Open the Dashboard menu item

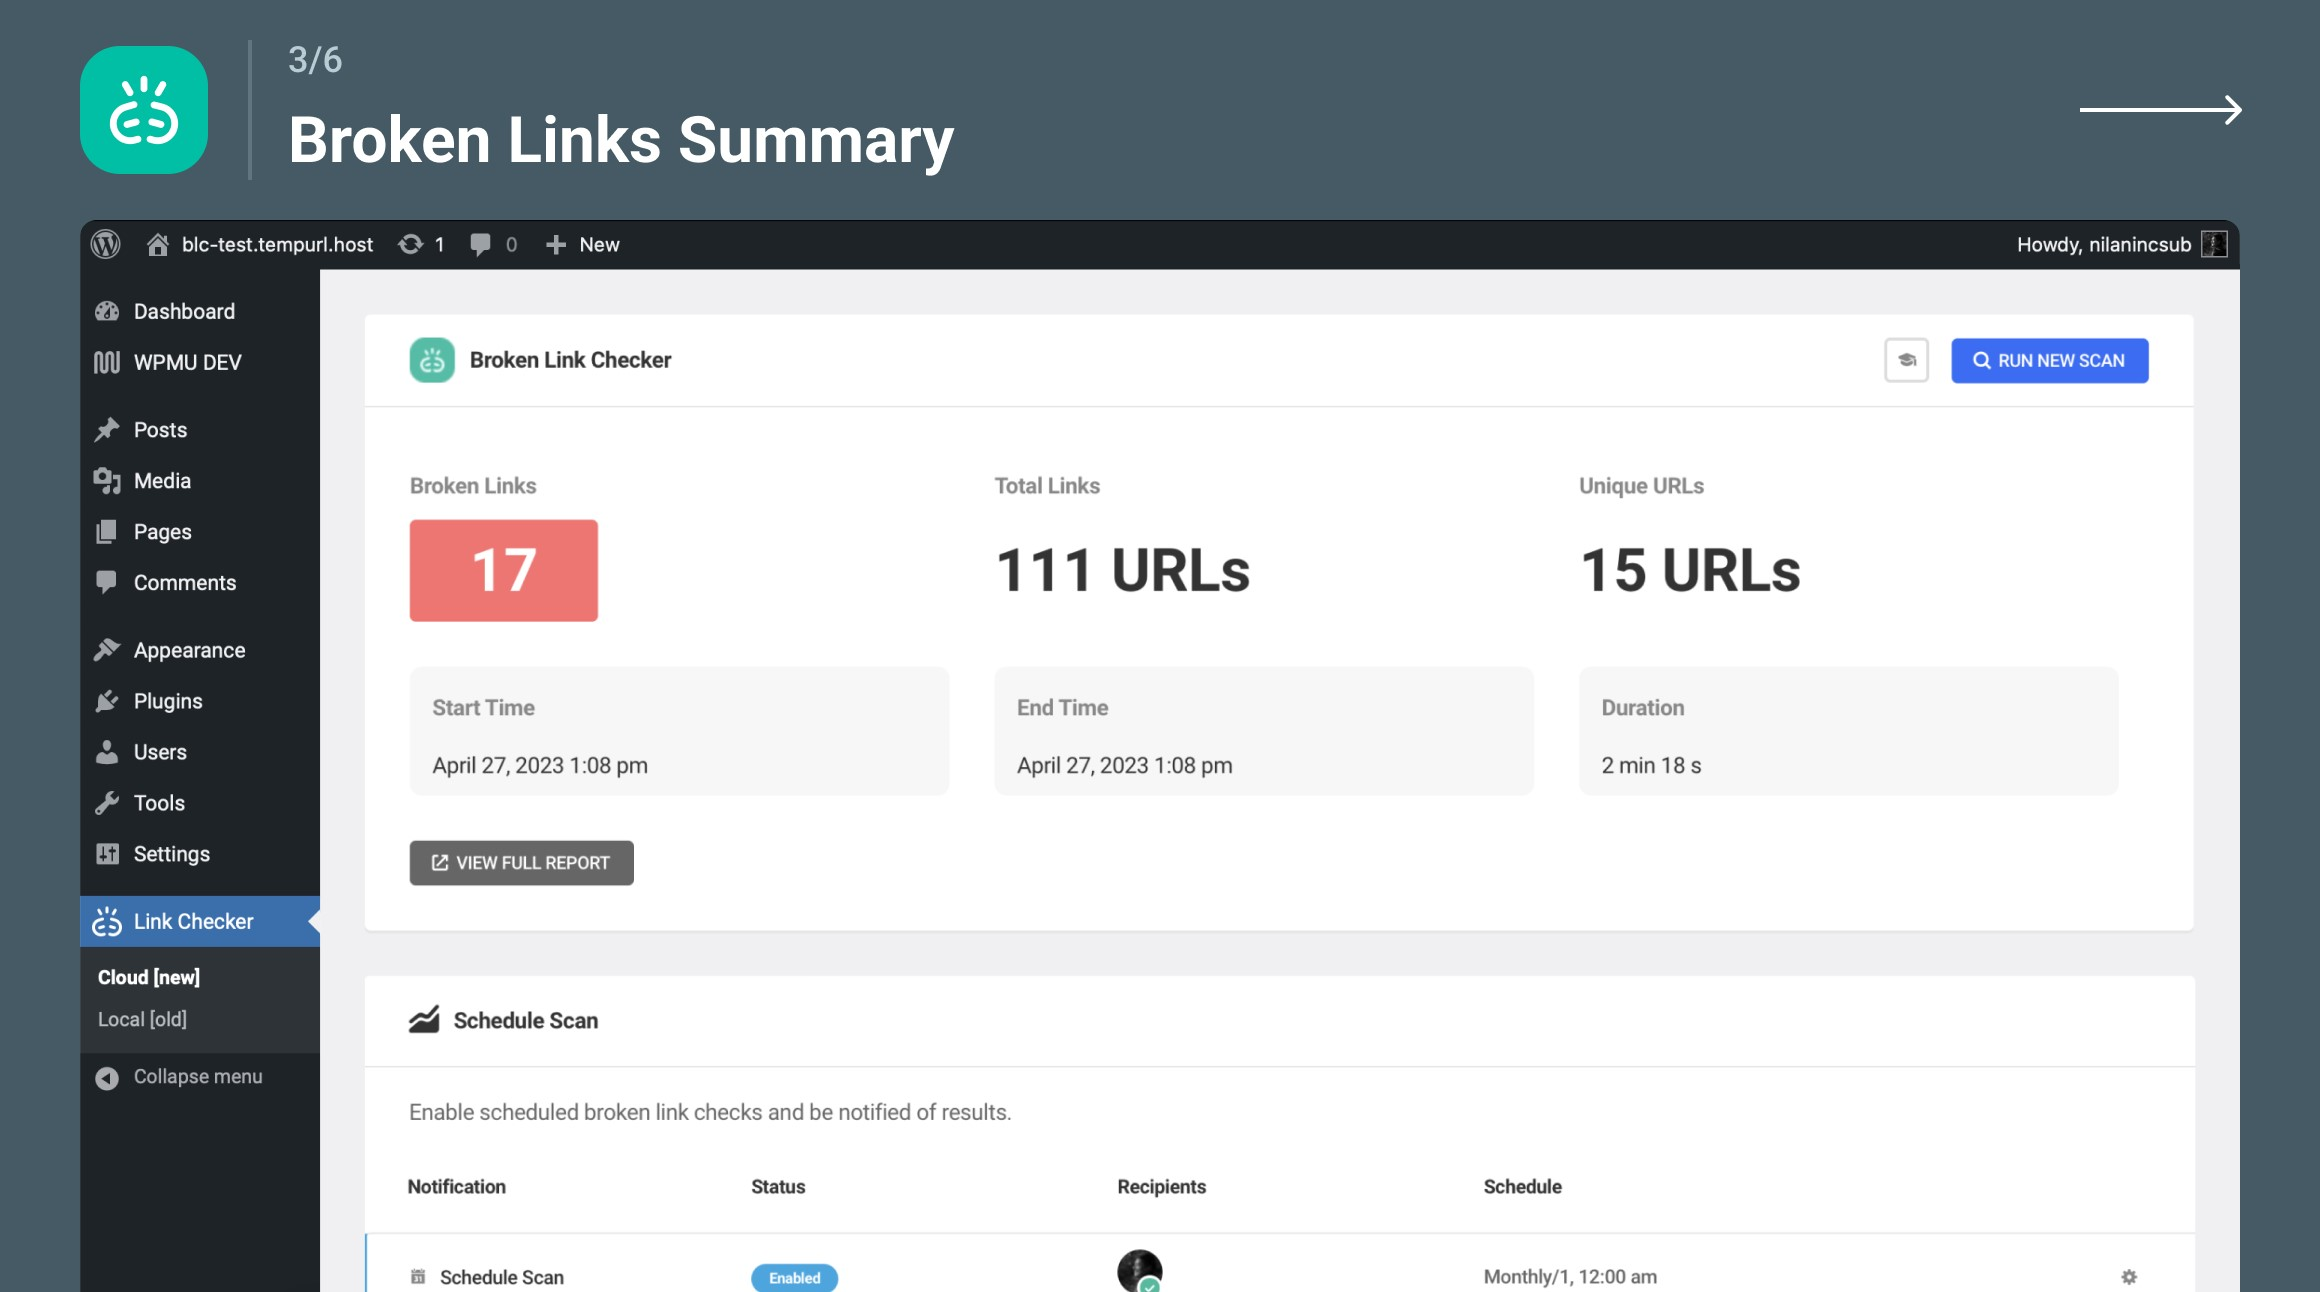click(x=181, y=310)
